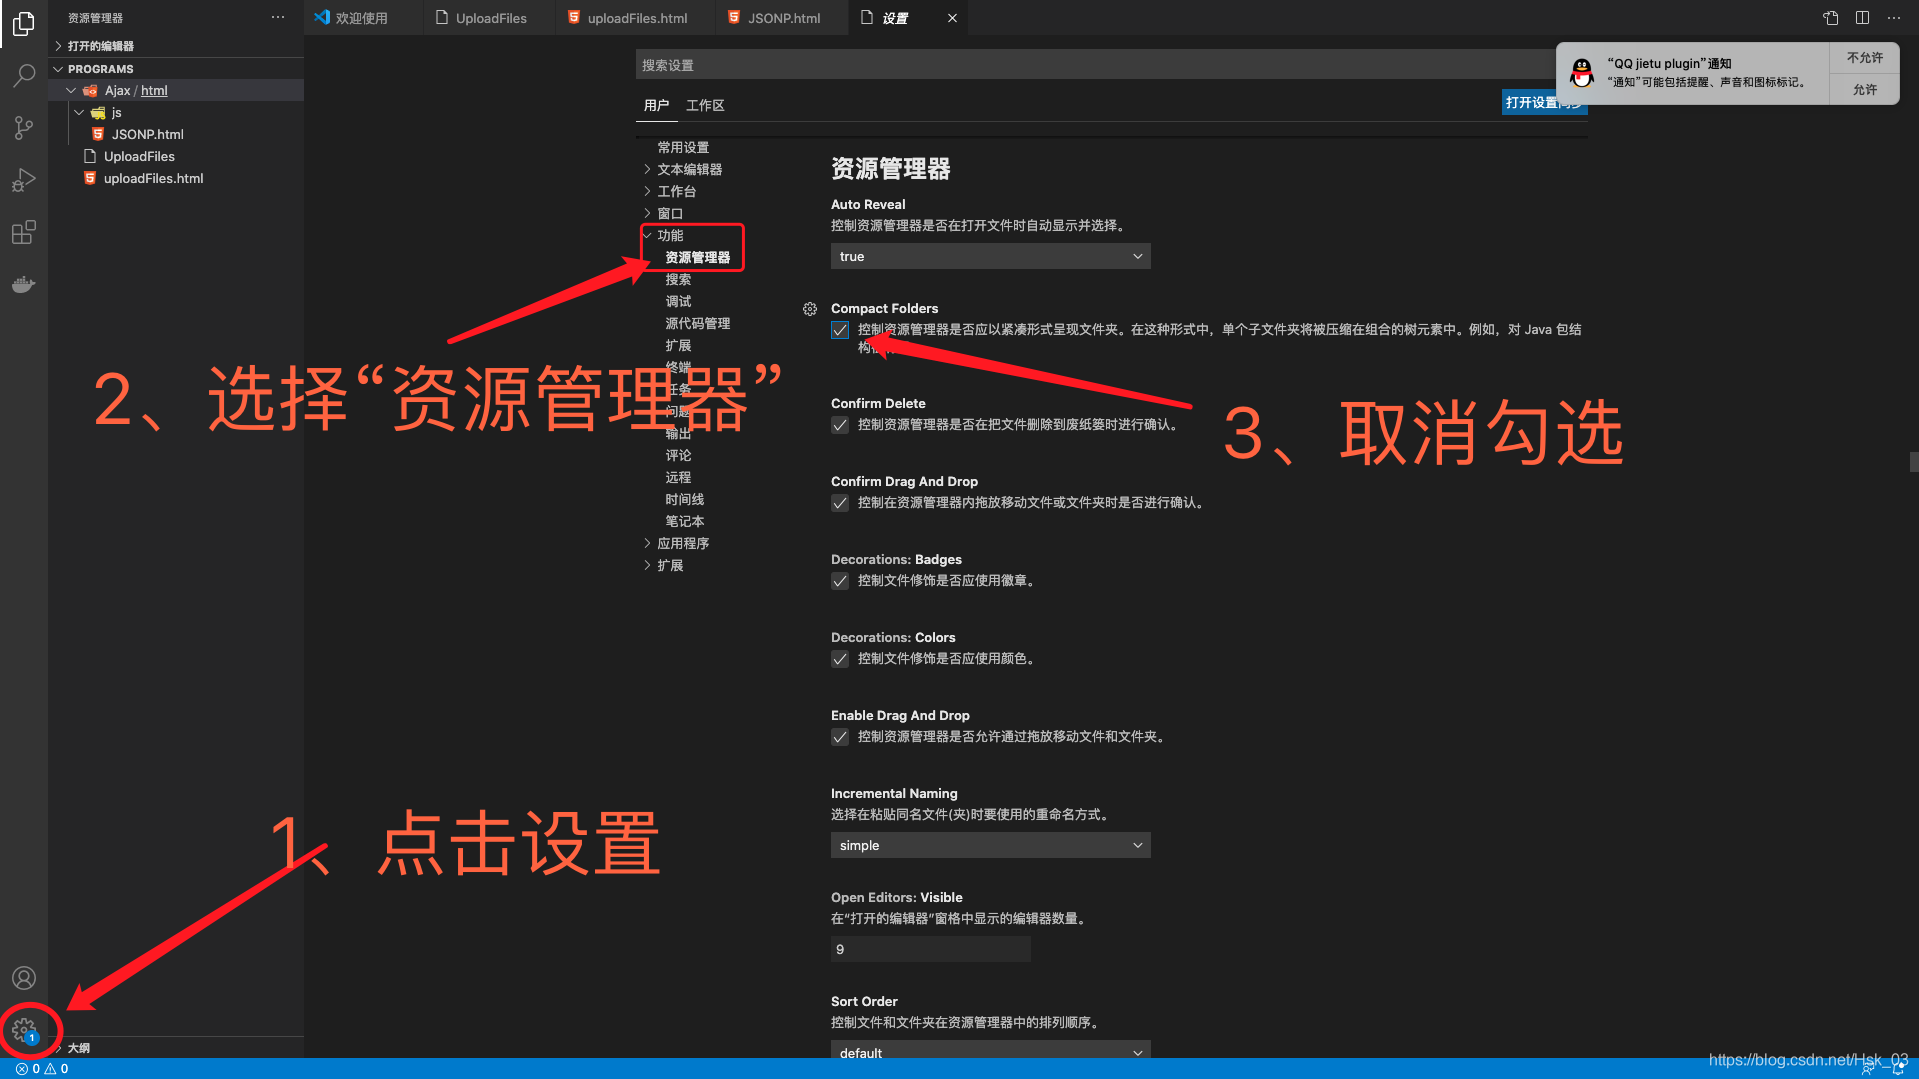
Task: Select 工作区 settings scope tab
Action: (705, 105)
